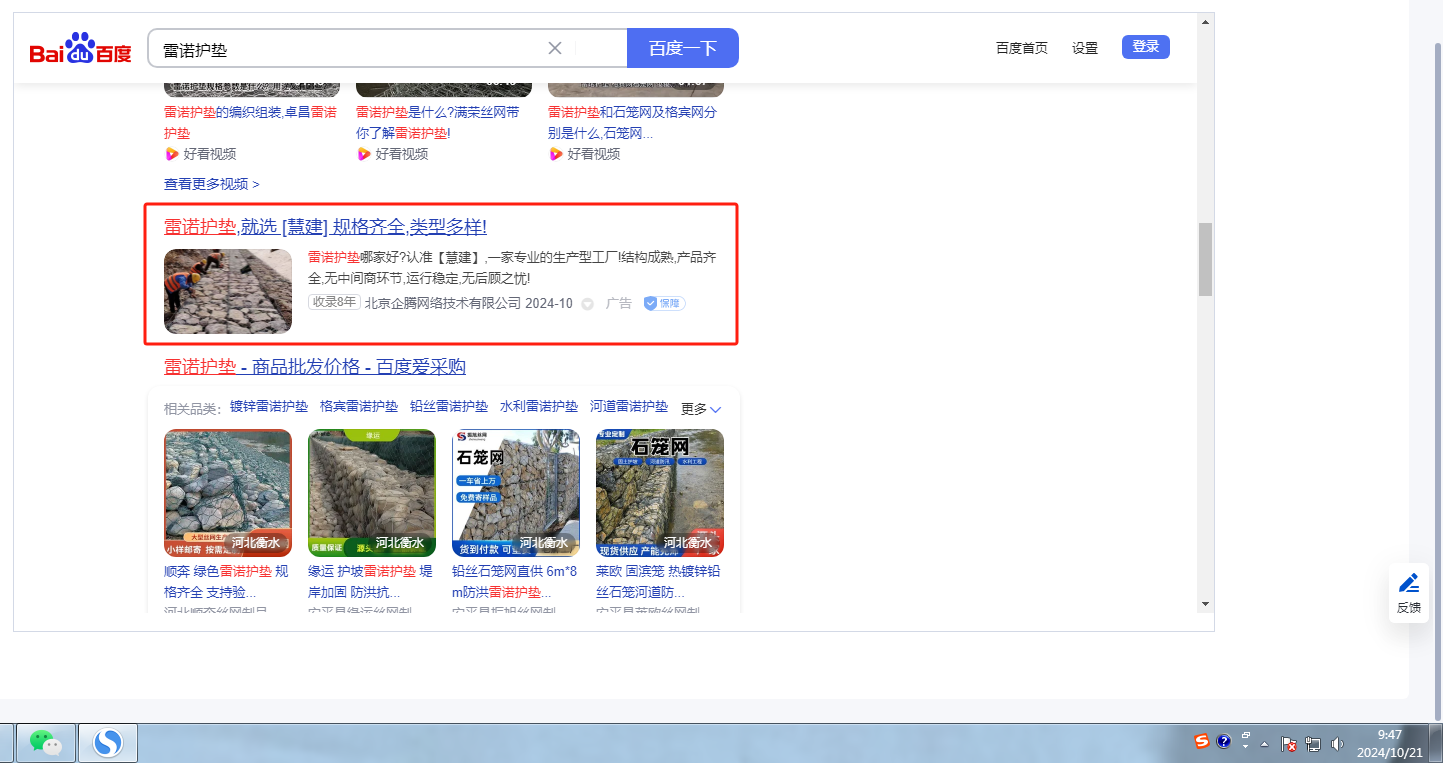The image size is (1443, 763).
Task: Click 好看视频 icon under the 满荣丝网 video
Action: click(x=364, y=154)
